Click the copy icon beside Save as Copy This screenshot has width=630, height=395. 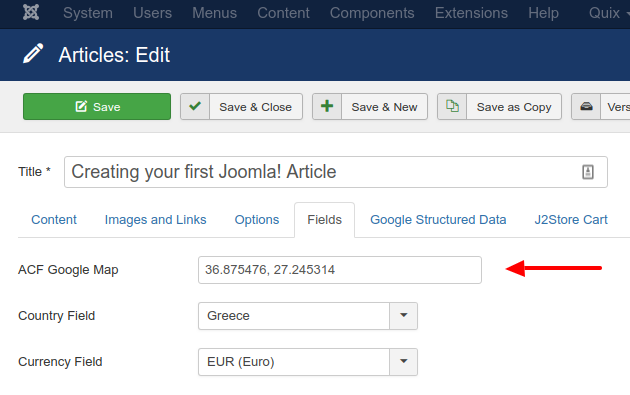452,106
